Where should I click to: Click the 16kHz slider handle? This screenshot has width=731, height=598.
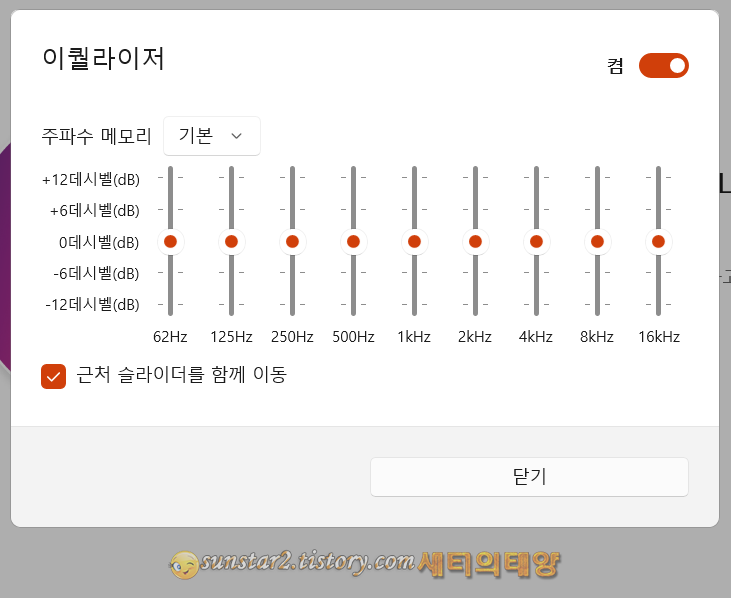pos(658,241)
